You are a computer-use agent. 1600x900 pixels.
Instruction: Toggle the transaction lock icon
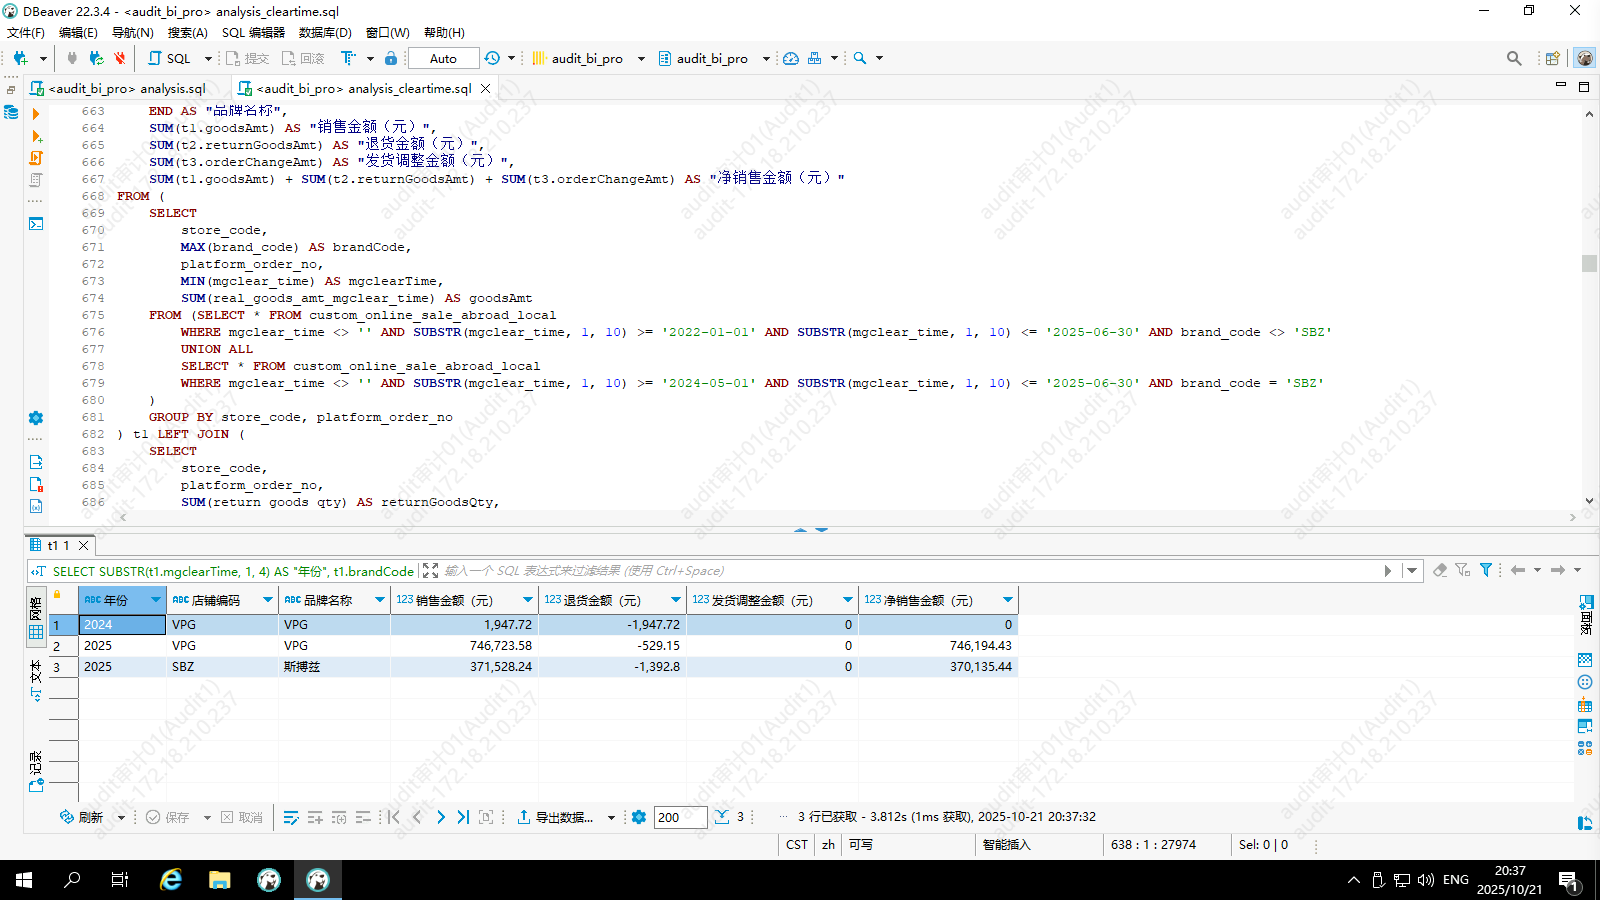[391, 58]
